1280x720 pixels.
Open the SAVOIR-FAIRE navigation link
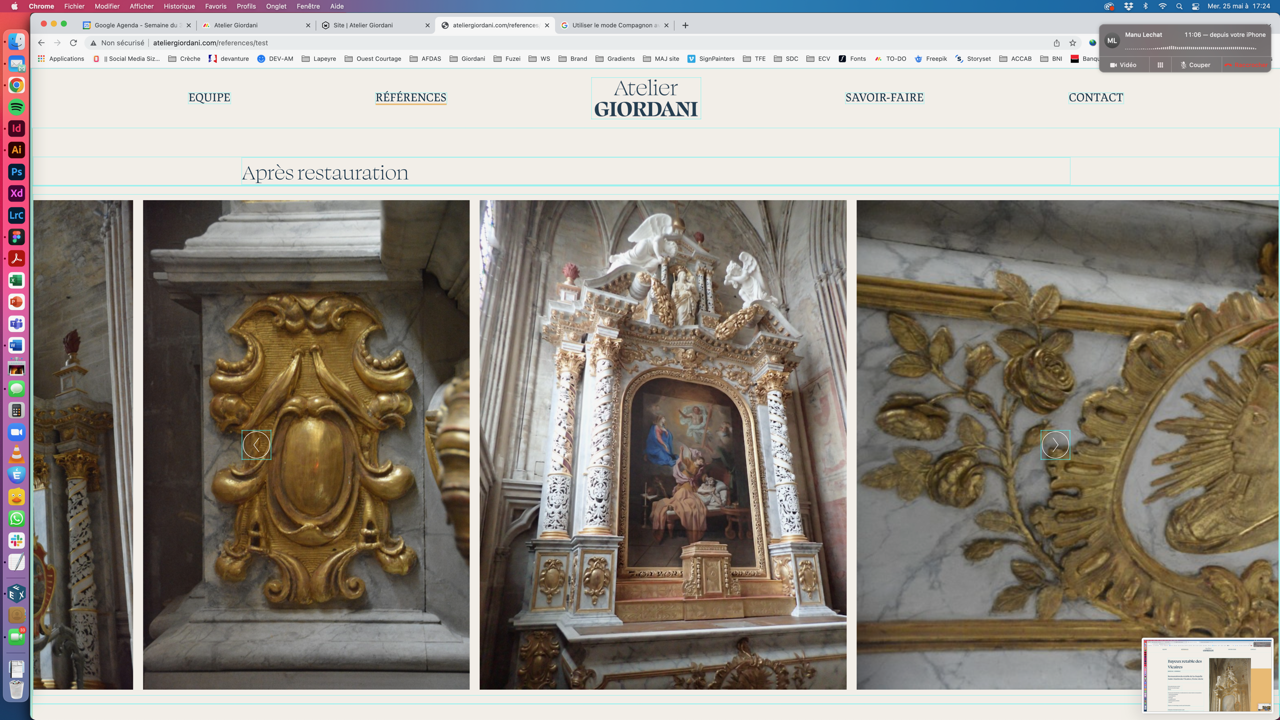[x=884, y=97]
